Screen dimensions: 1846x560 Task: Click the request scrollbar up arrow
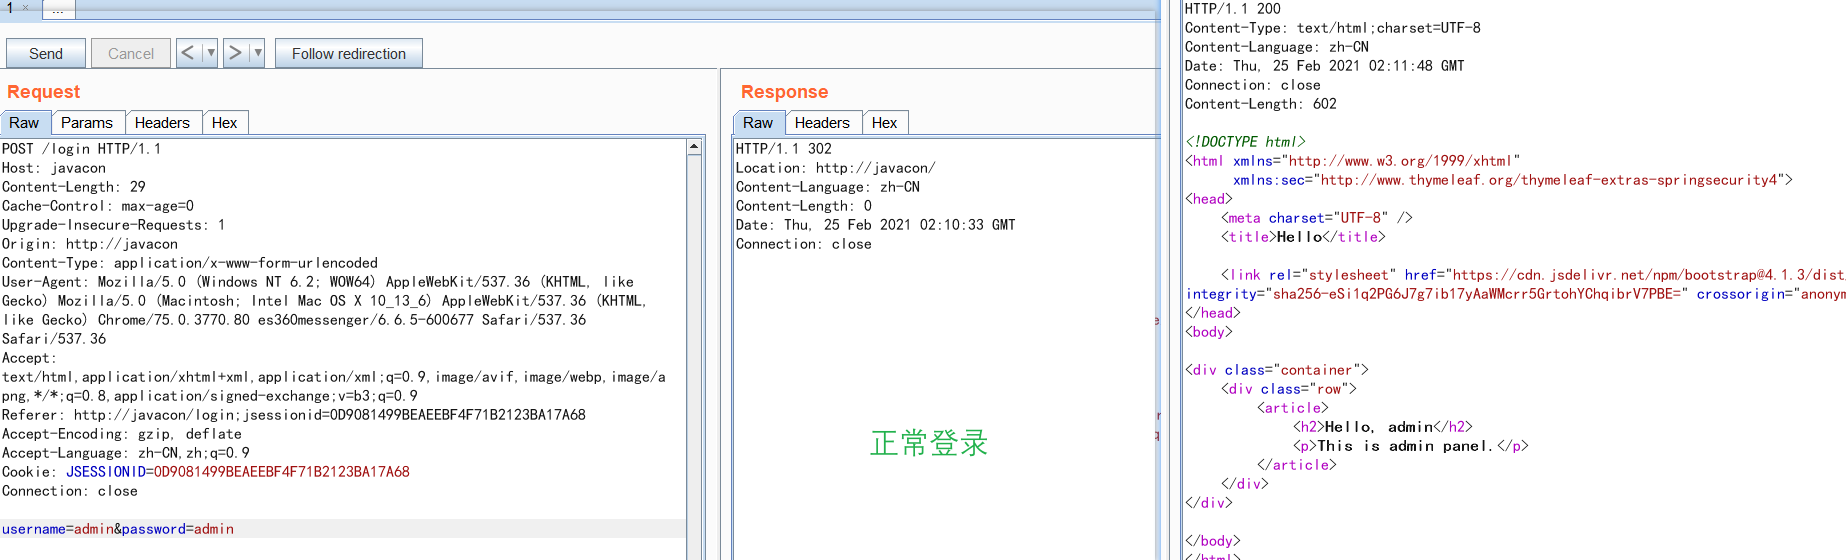[x=694, y=147]
